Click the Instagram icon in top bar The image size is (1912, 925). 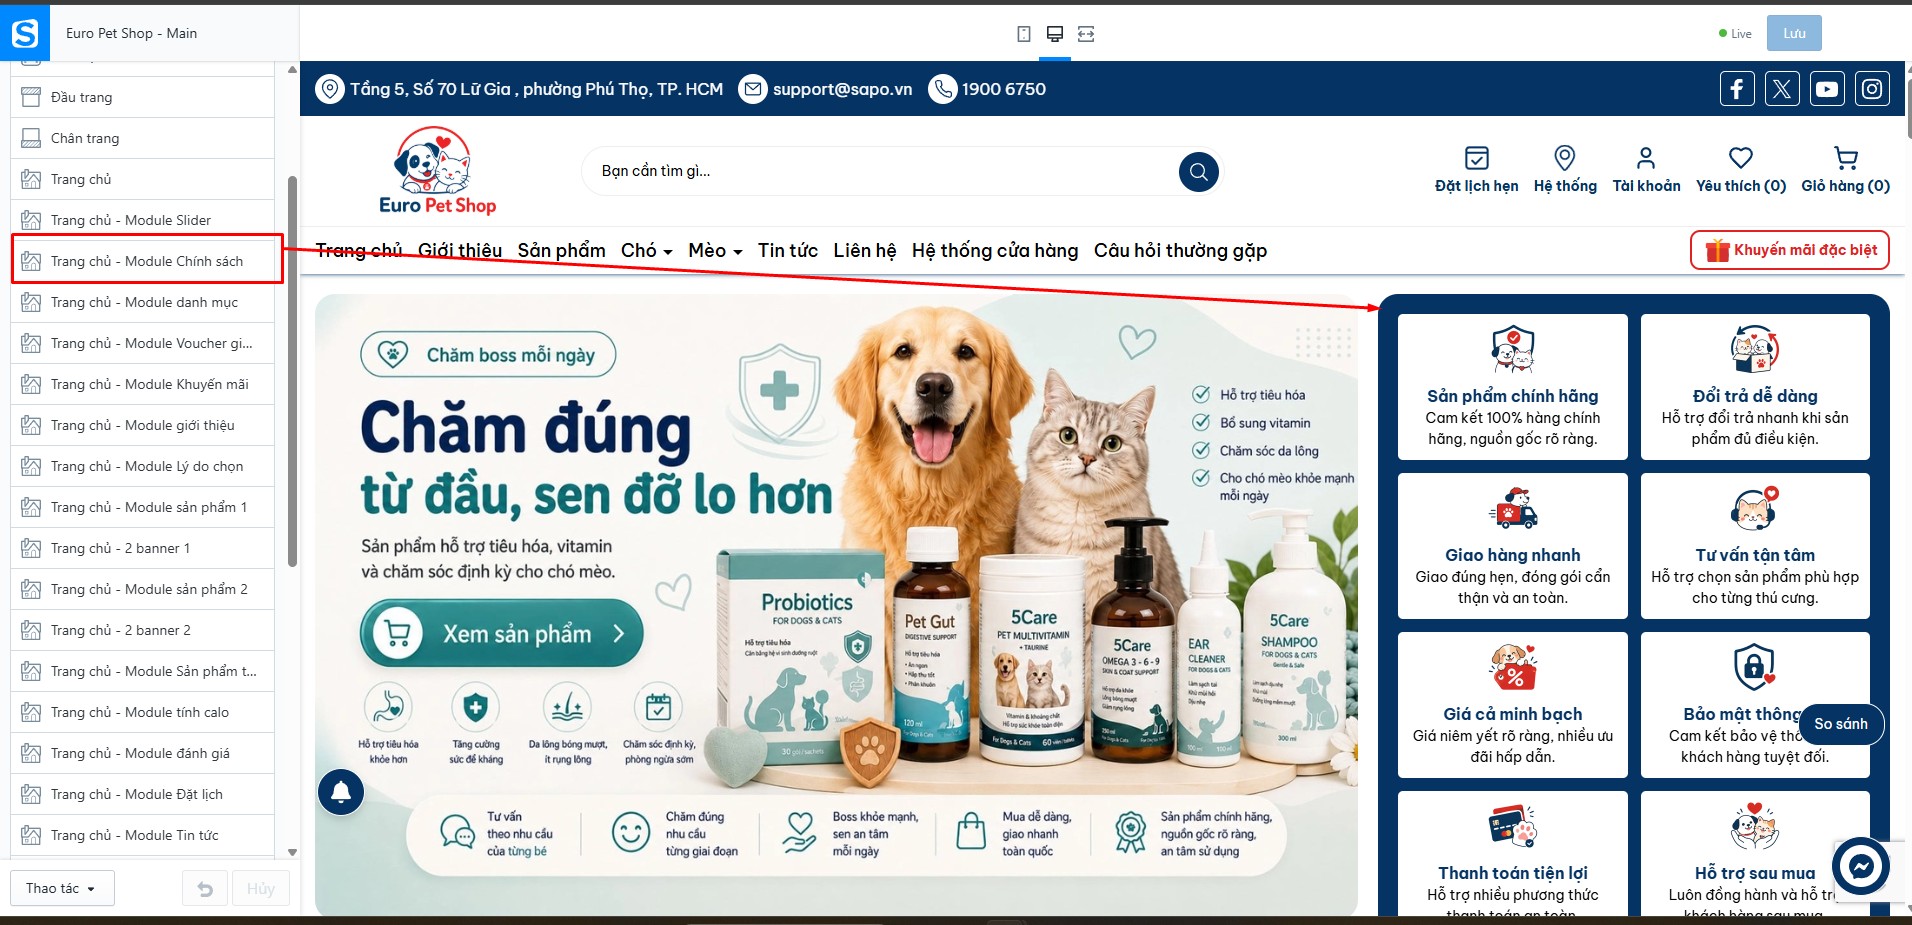[x=1872, y=89]
